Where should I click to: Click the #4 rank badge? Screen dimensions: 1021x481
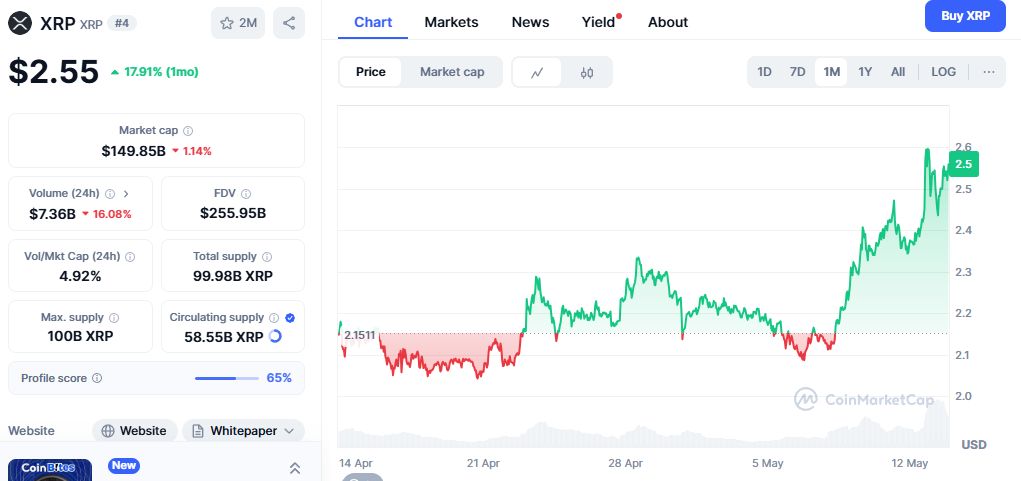(x=122, y=23)
